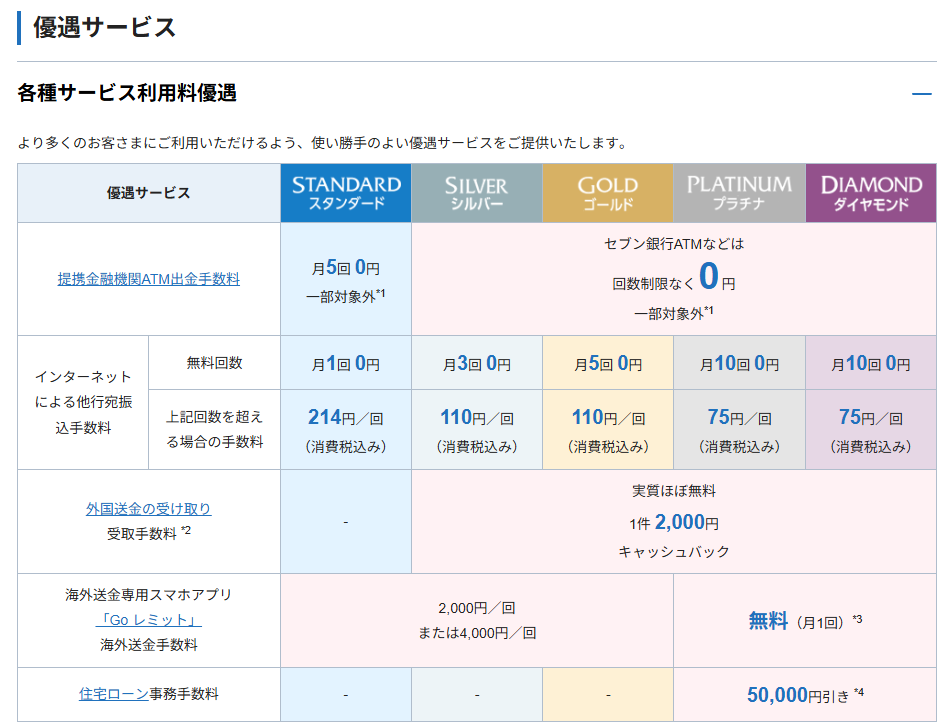Follow the 外国送金の受け取り link
The image size is (939, 728).
coord(148,509)
